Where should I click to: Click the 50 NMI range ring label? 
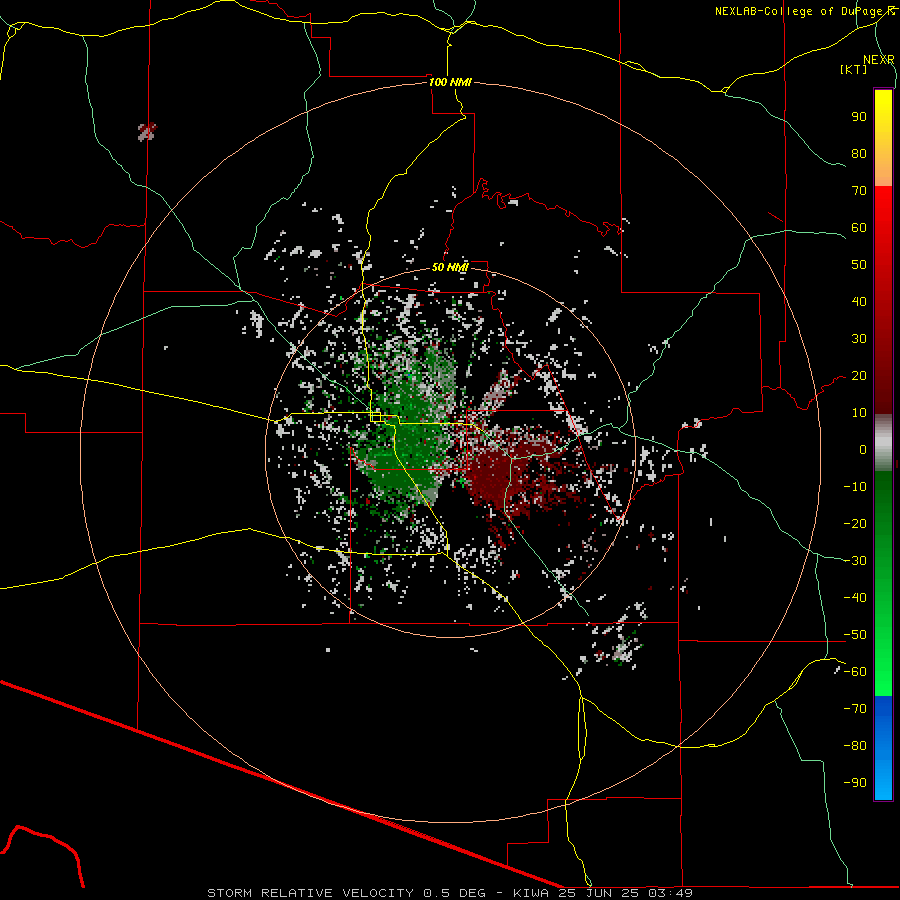450,267
